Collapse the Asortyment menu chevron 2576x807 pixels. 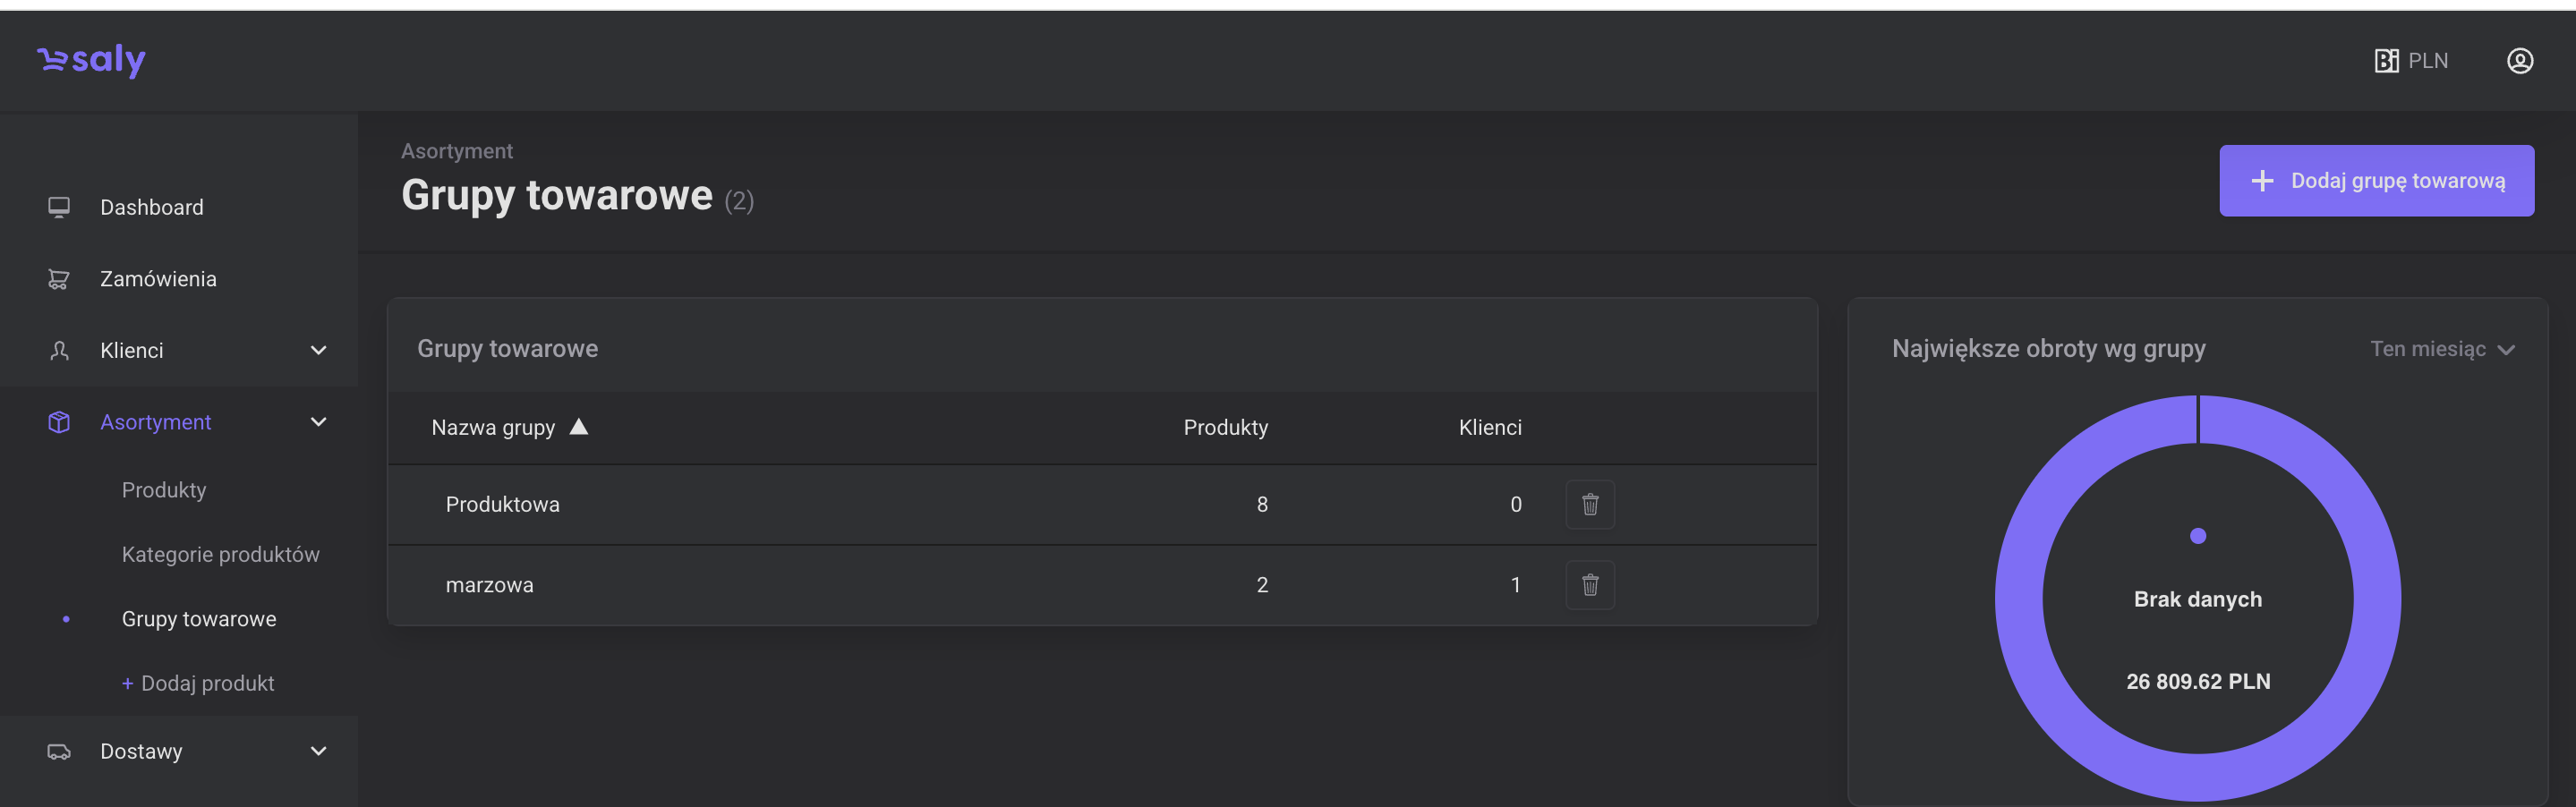coord(318,422)
